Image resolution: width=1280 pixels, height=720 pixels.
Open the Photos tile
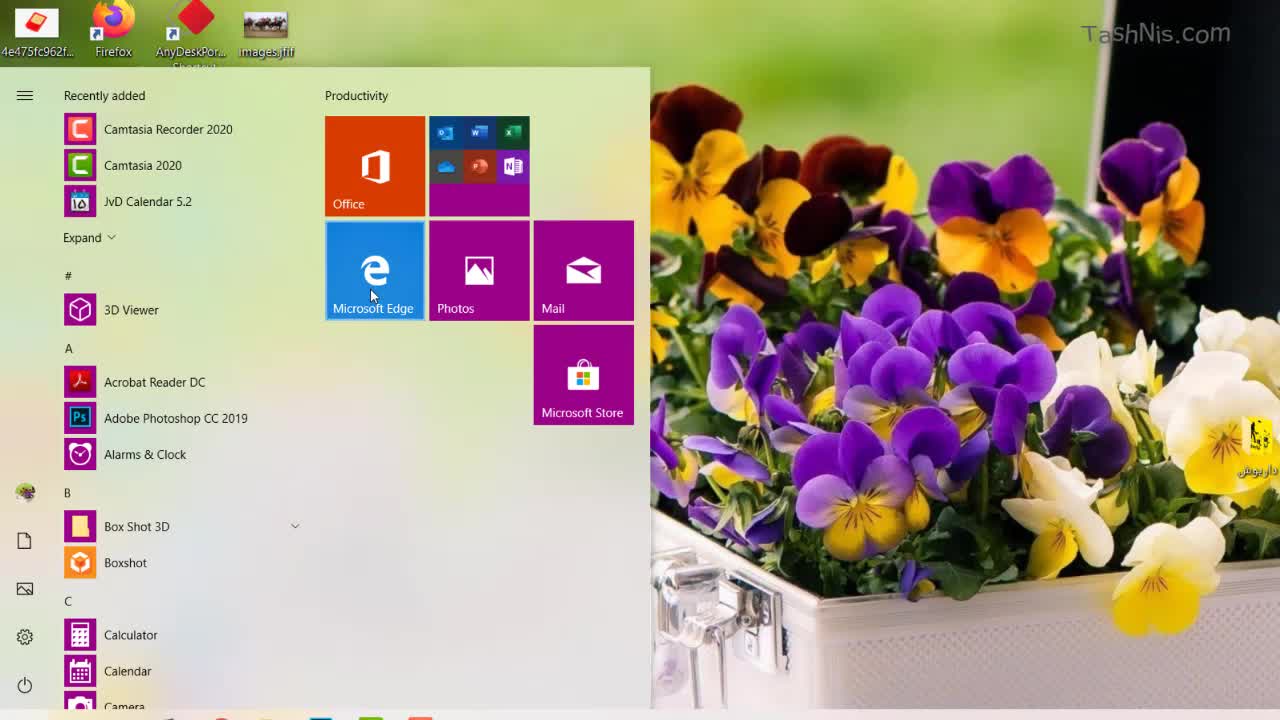point(479,271)
